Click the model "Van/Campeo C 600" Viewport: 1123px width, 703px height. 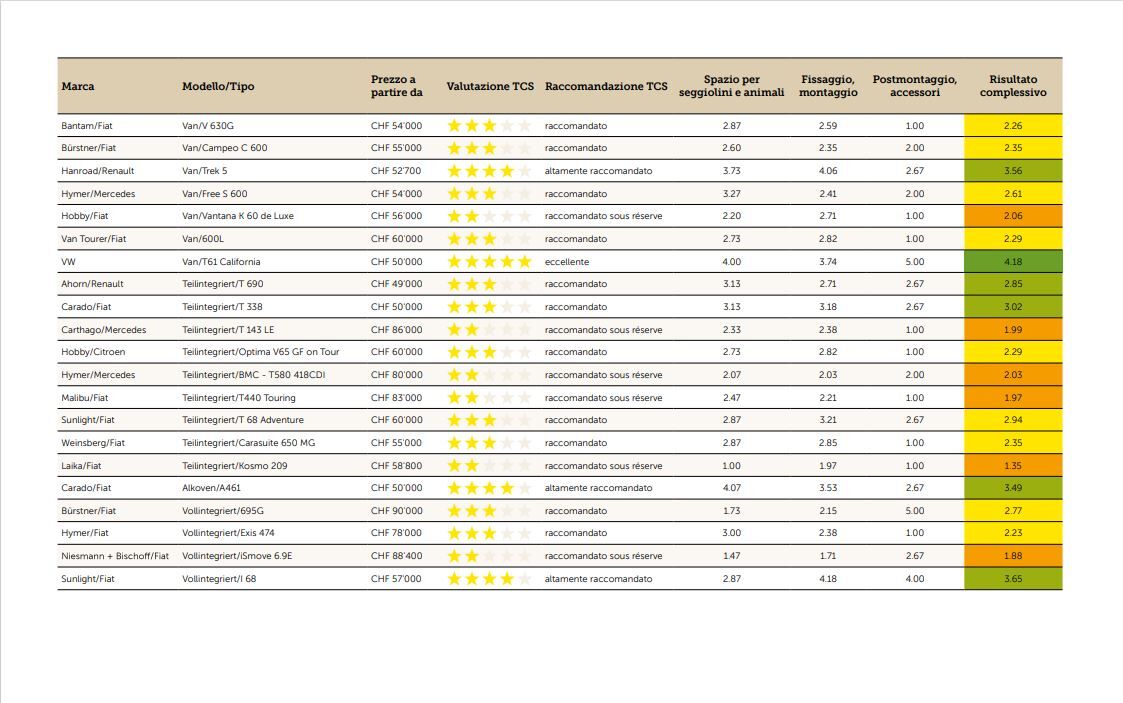(x=224, y=148)
